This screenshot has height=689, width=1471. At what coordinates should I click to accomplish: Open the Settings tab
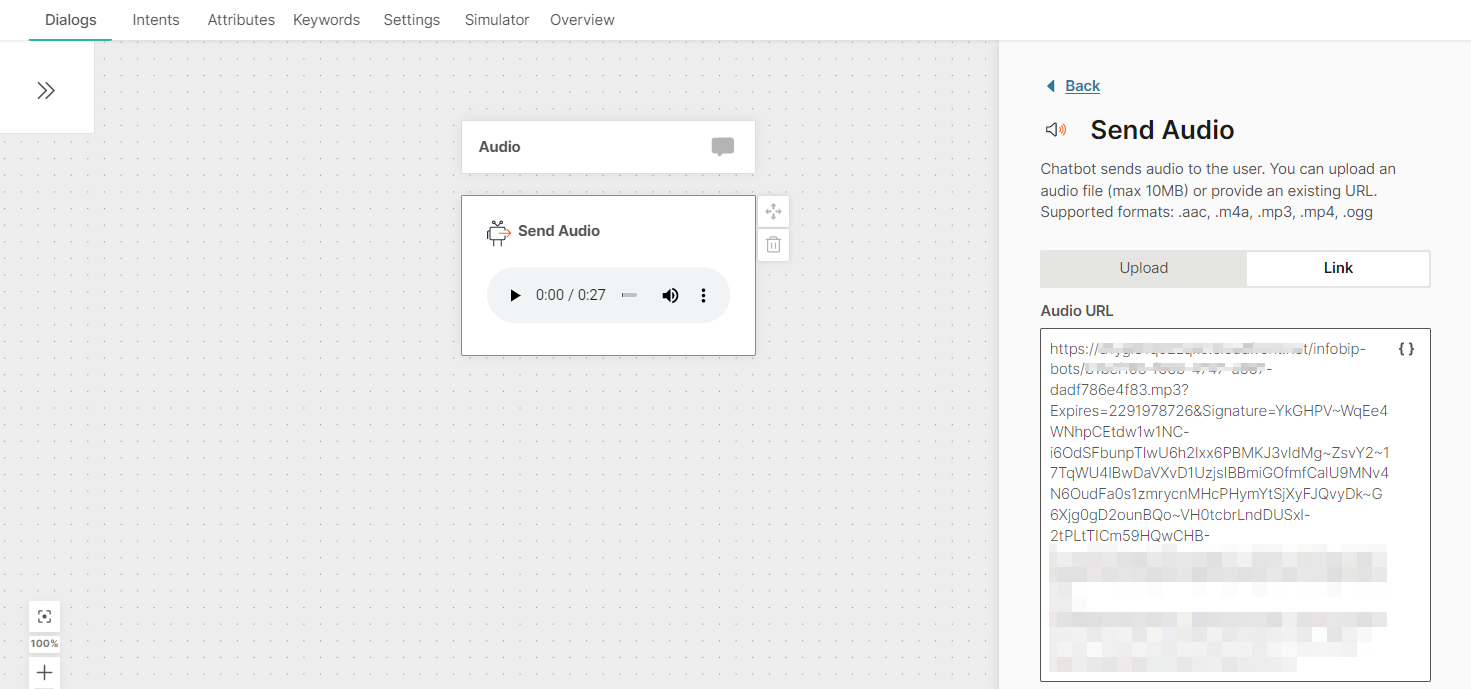(x=411, y=20)
